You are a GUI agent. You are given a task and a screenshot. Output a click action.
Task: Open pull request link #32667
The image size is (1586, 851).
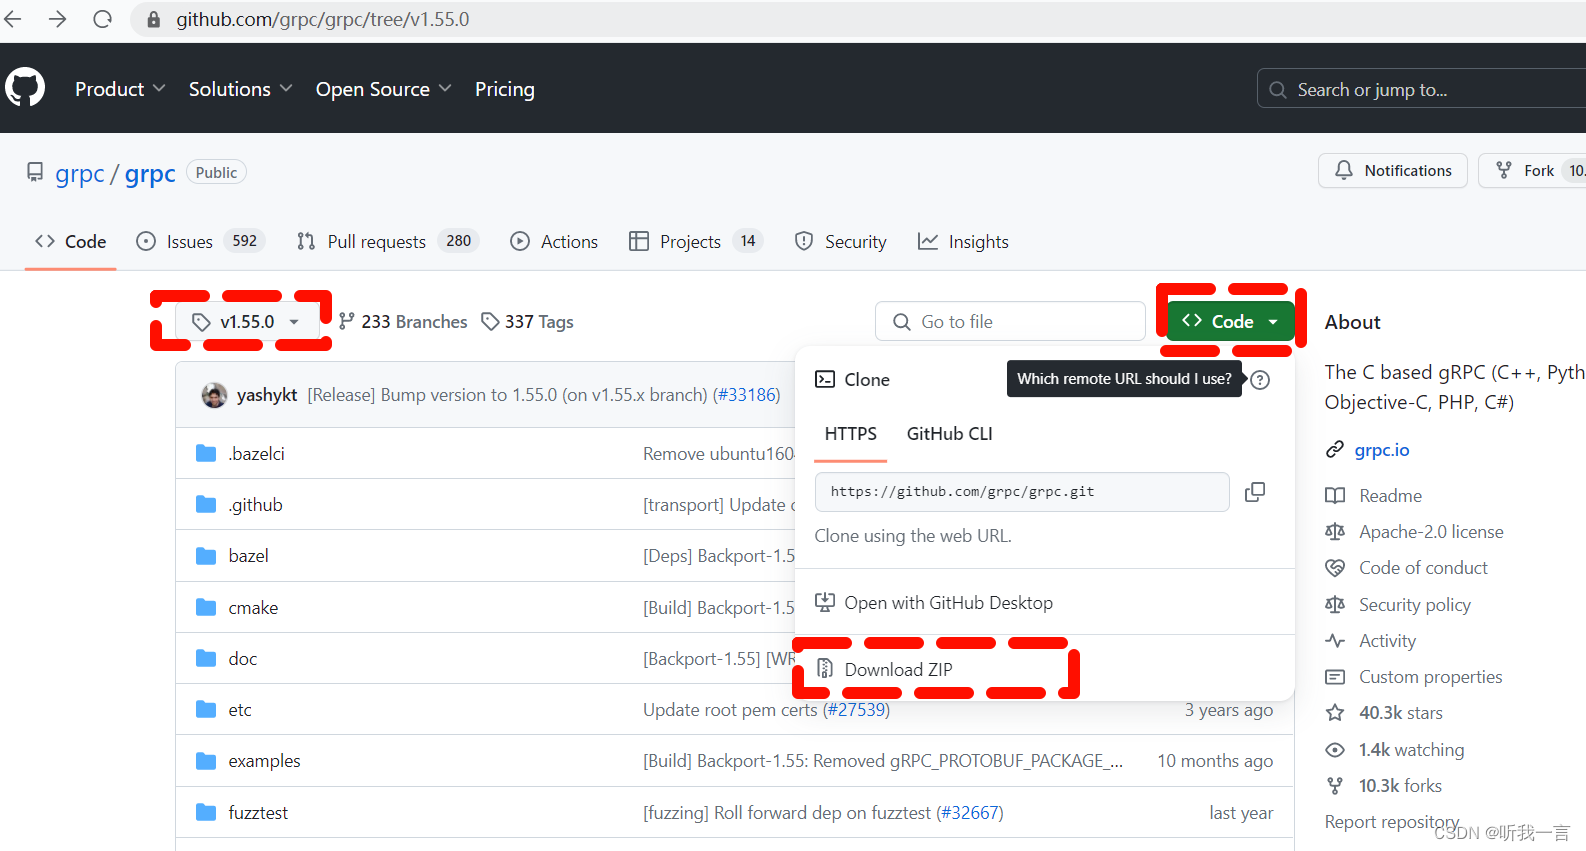[970, 813]
